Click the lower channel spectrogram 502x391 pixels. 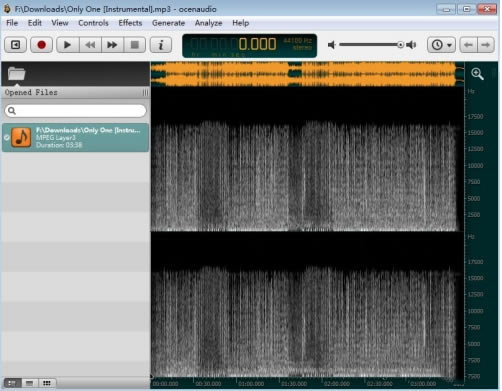point(307,305)
